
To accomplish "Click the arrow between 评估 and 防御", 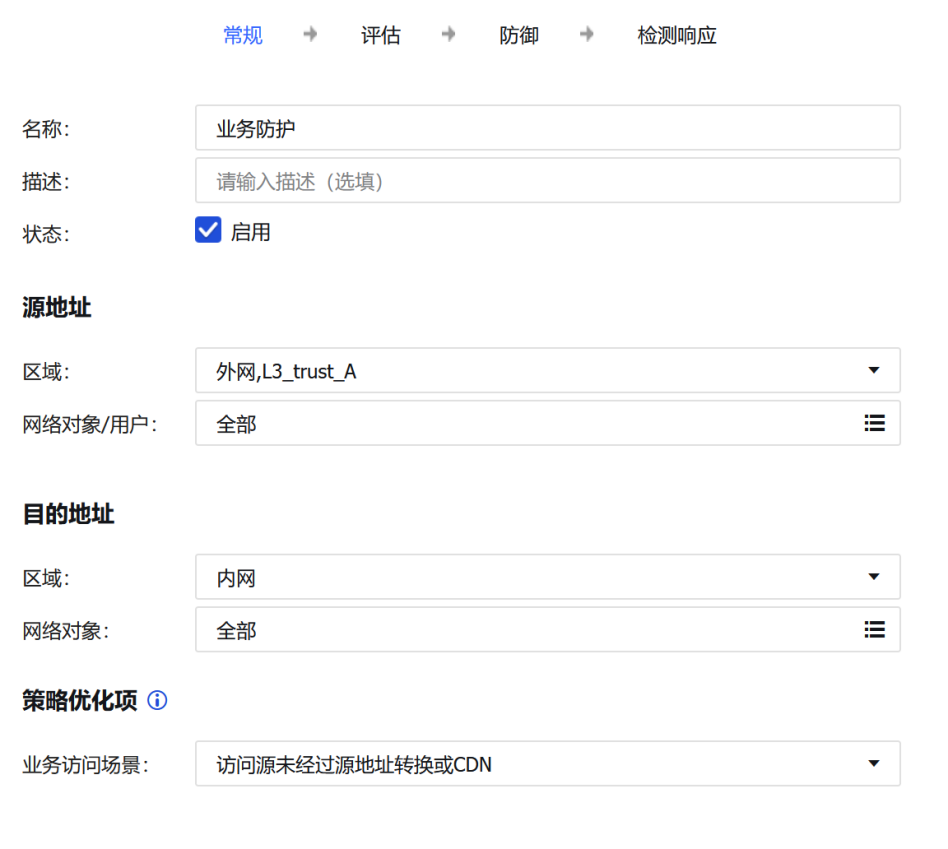I will click(449, 34).
